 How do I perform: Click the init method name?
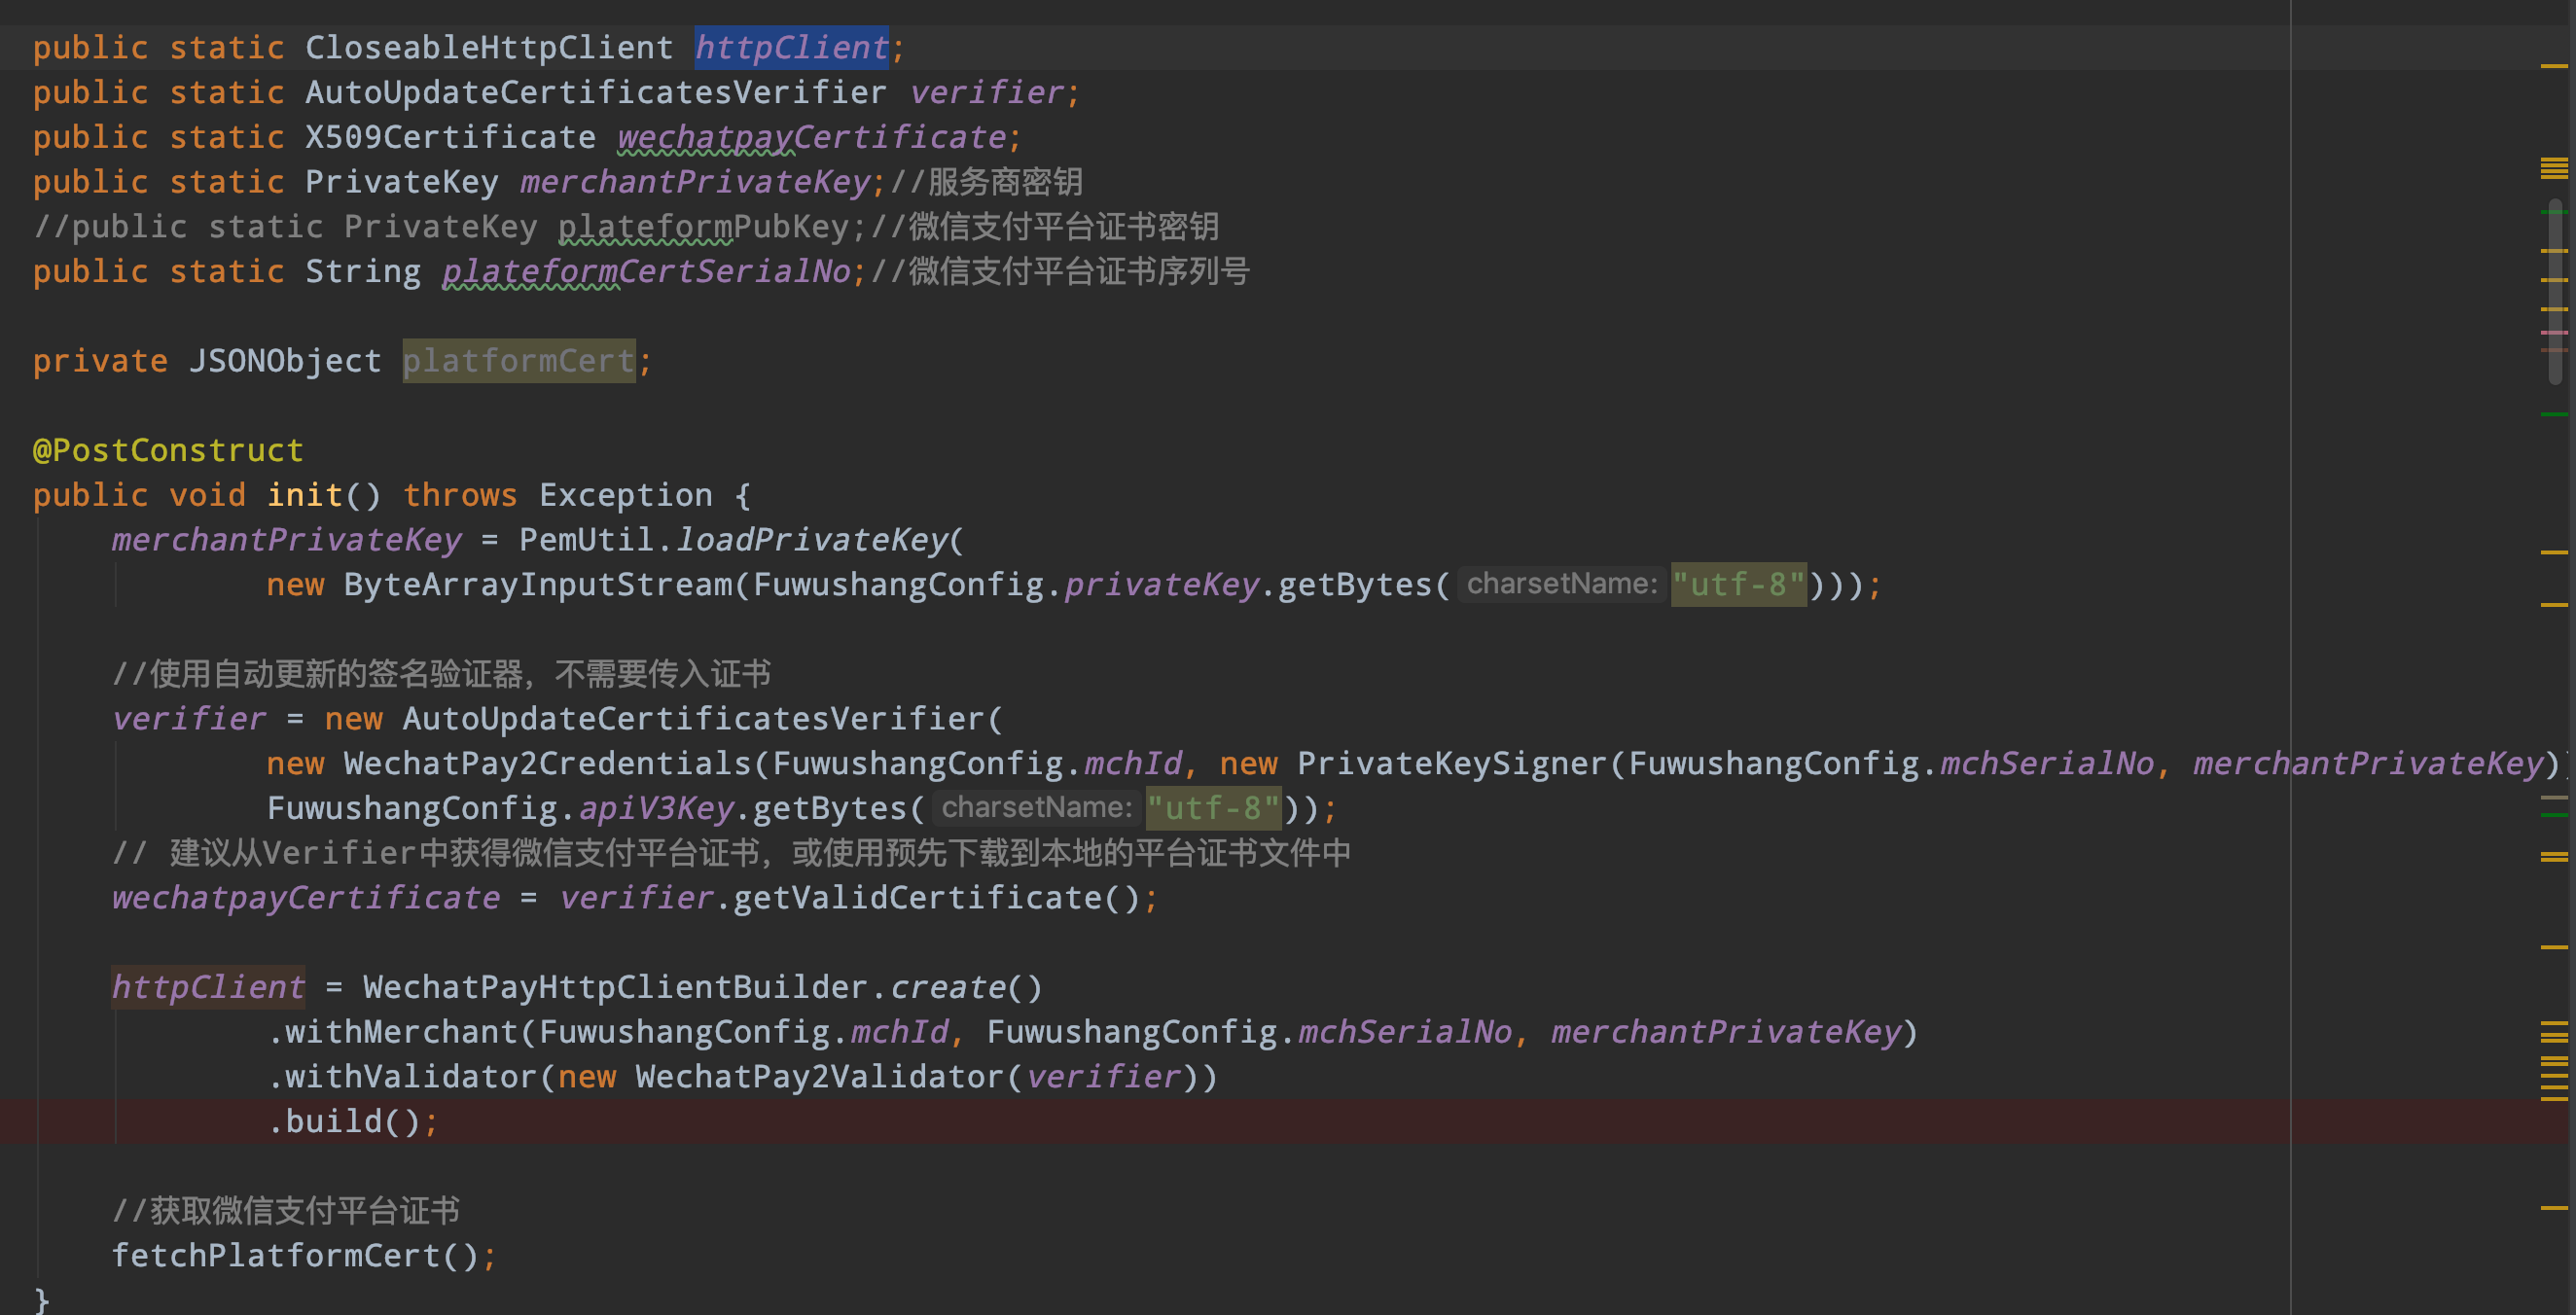304,495
